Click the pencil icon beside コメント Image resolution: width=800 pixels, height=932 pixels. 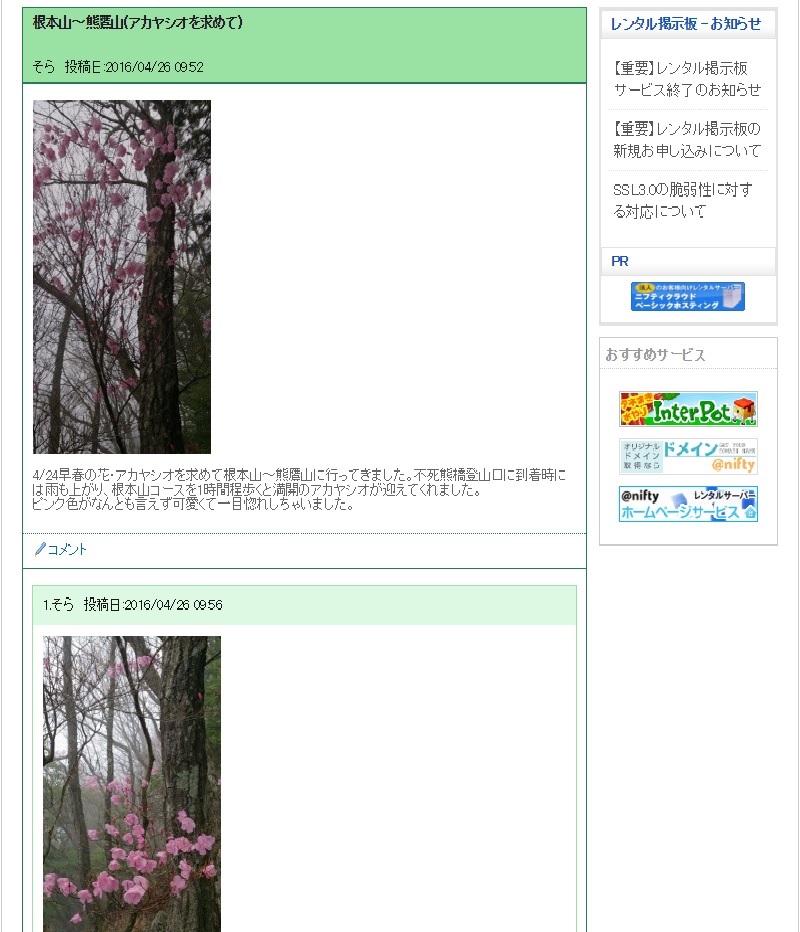pyautogui.click(x=40, y=549)
